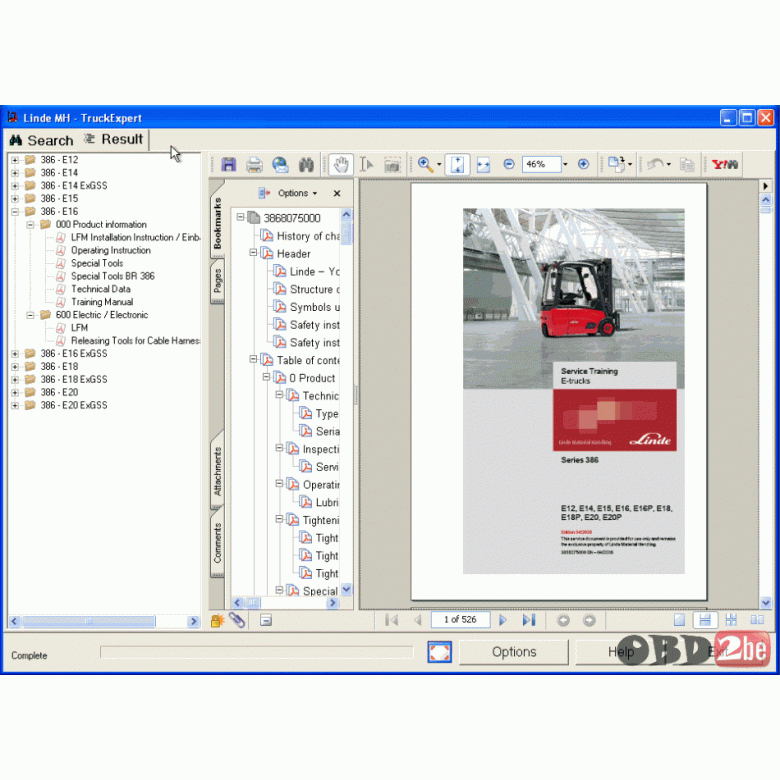Switch to the Result tab

[x=114, y=139]
